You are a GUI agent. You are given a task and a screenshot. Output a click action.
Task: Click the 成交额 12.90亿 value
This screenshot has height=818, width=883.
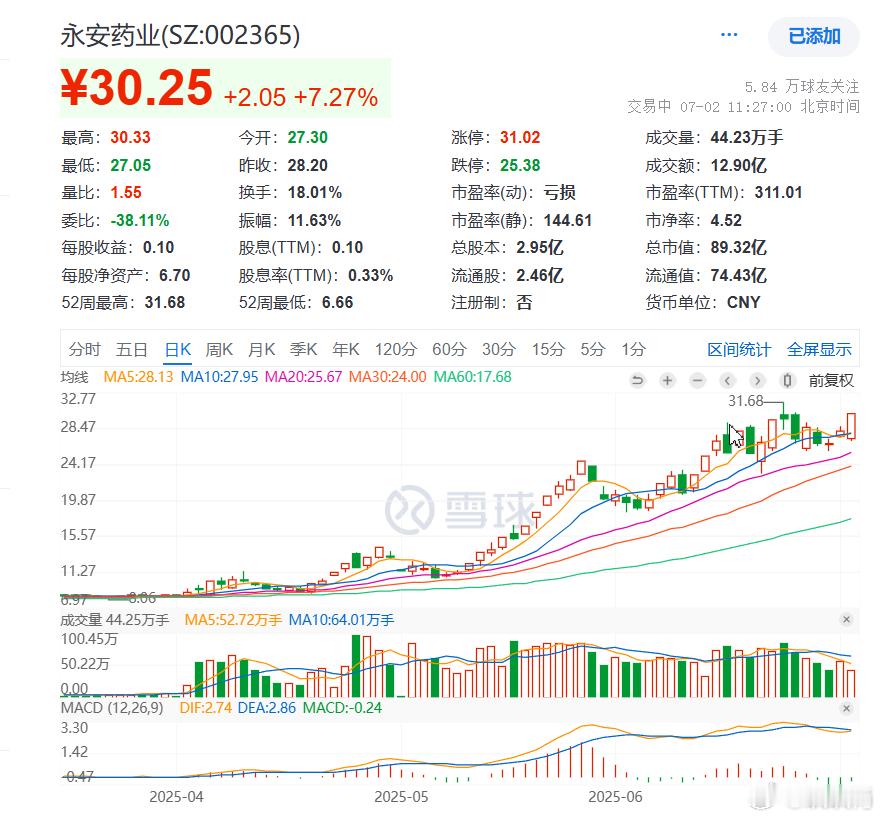(x=738, y=166)
